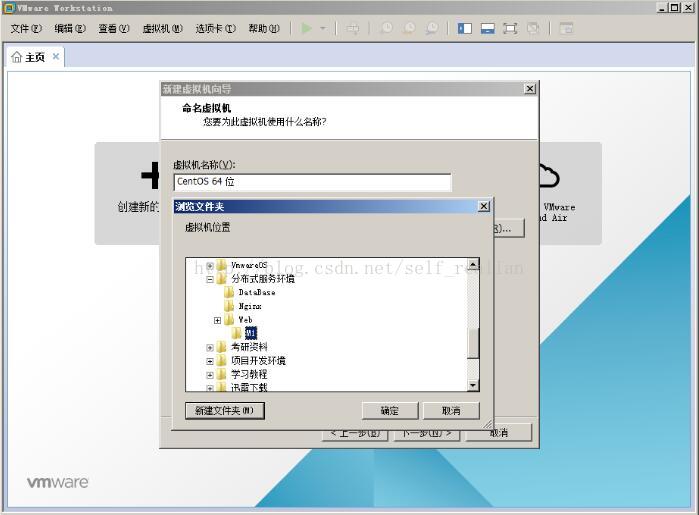
Task: Close the 新建虚拟机向导 dialog
Action: coord(530,89)
